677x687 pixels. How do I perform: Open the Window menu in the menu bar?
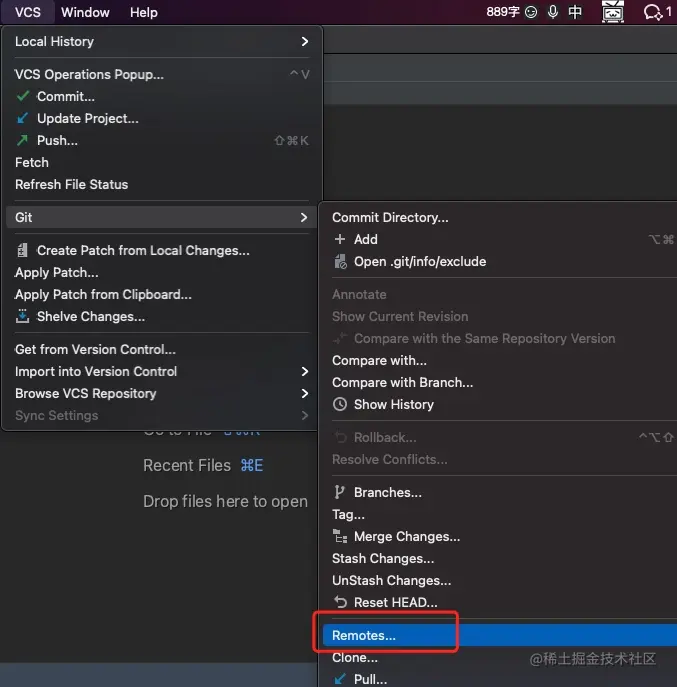click(x=85, y=12)
